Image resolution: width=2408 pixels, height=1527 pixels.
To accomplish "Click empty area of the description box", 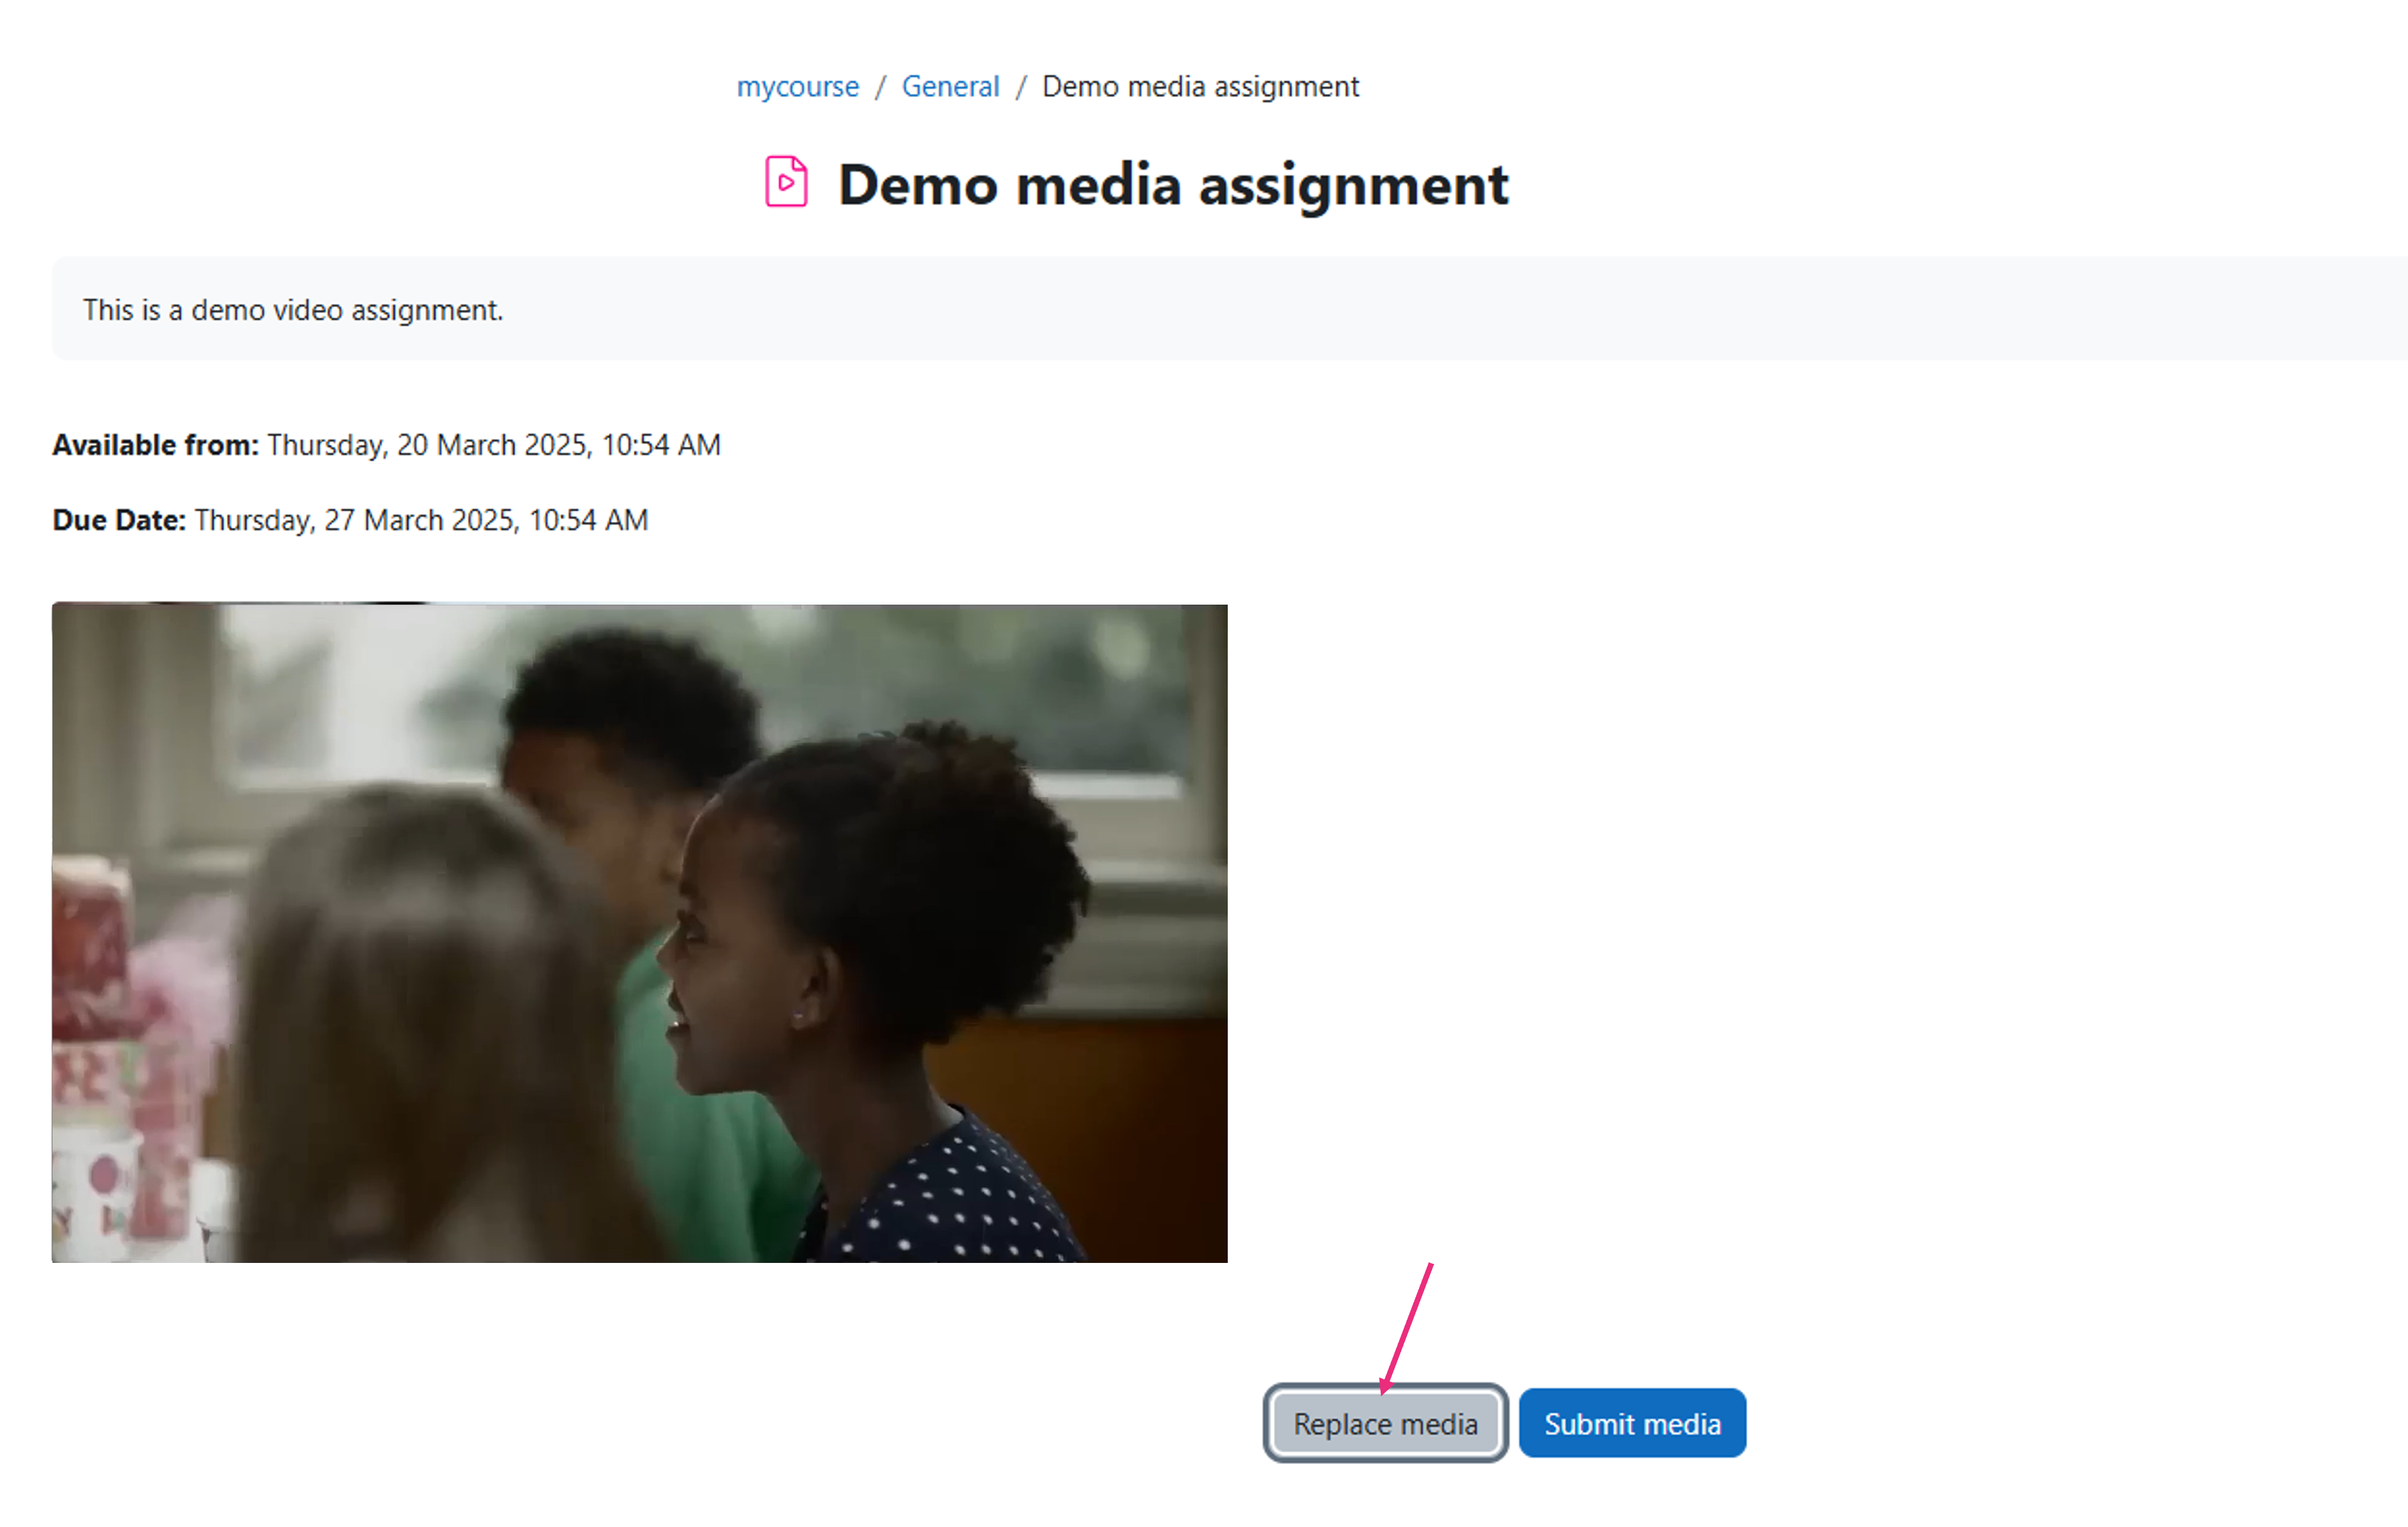I will [x=1400, y=308].
